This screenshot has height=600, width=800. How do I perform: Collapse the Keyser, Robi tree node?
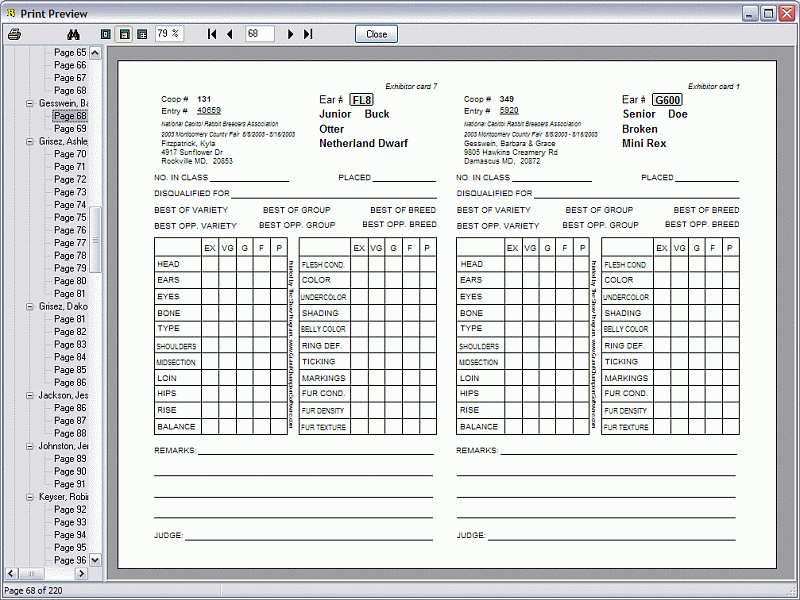tap(30, 496)
